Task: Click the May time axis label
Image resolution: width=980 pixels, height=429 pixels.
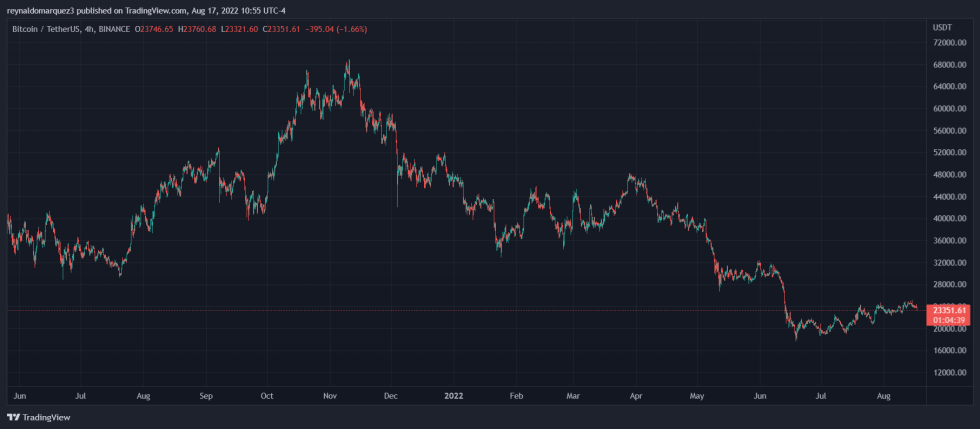Action: [698, 395]
